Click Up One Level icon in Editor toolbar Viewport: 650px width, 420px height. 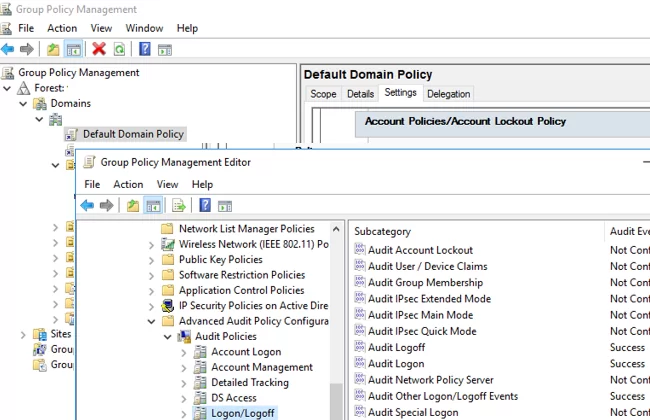tap(133, 205)
